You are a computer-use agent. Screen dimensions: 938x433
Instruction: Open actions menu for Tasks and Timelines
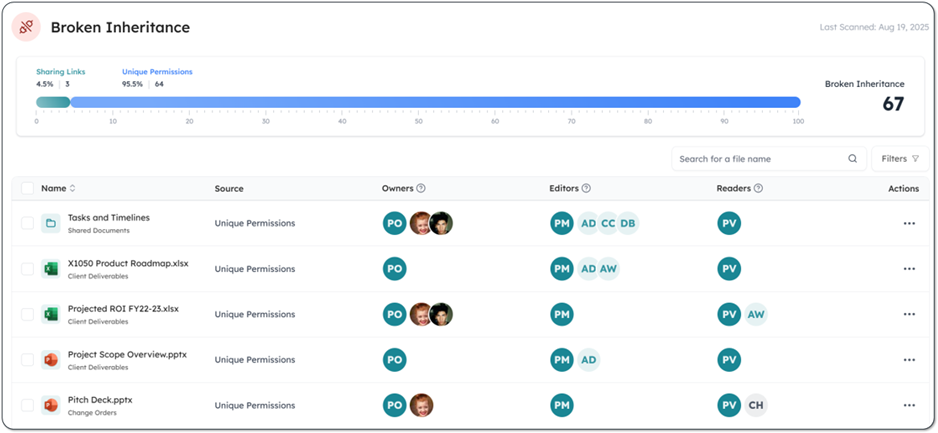pos(908,223)
